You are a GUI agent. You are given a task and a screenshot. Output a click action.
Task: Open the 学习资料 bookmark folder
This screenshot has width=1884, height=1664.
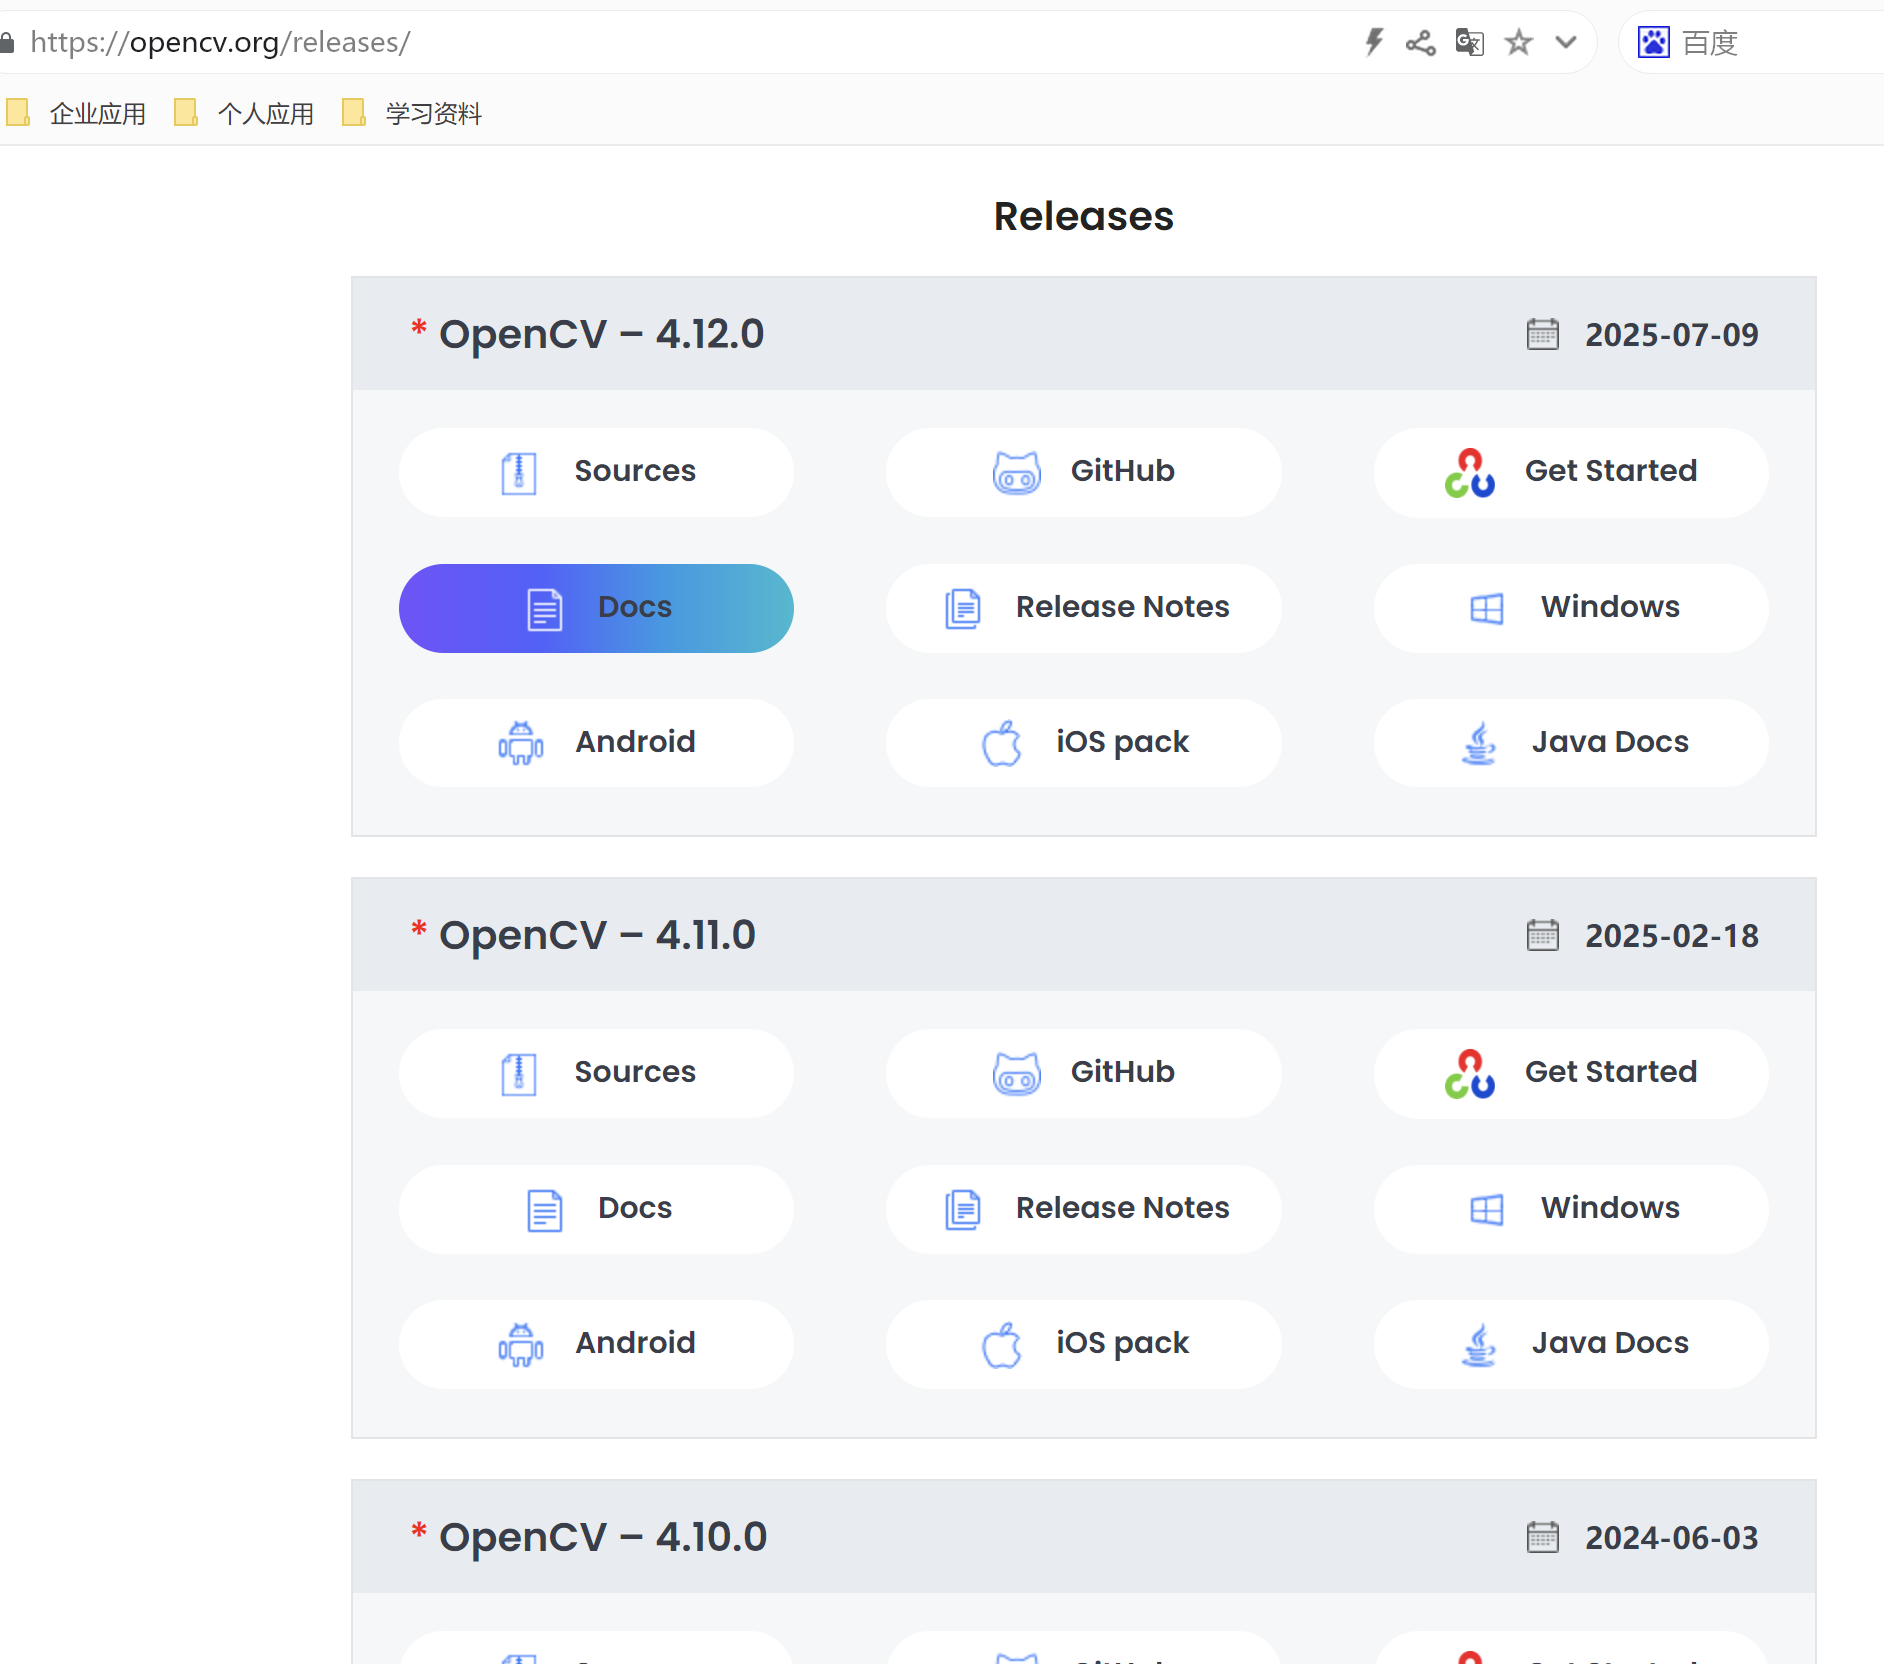click(412, 113)
